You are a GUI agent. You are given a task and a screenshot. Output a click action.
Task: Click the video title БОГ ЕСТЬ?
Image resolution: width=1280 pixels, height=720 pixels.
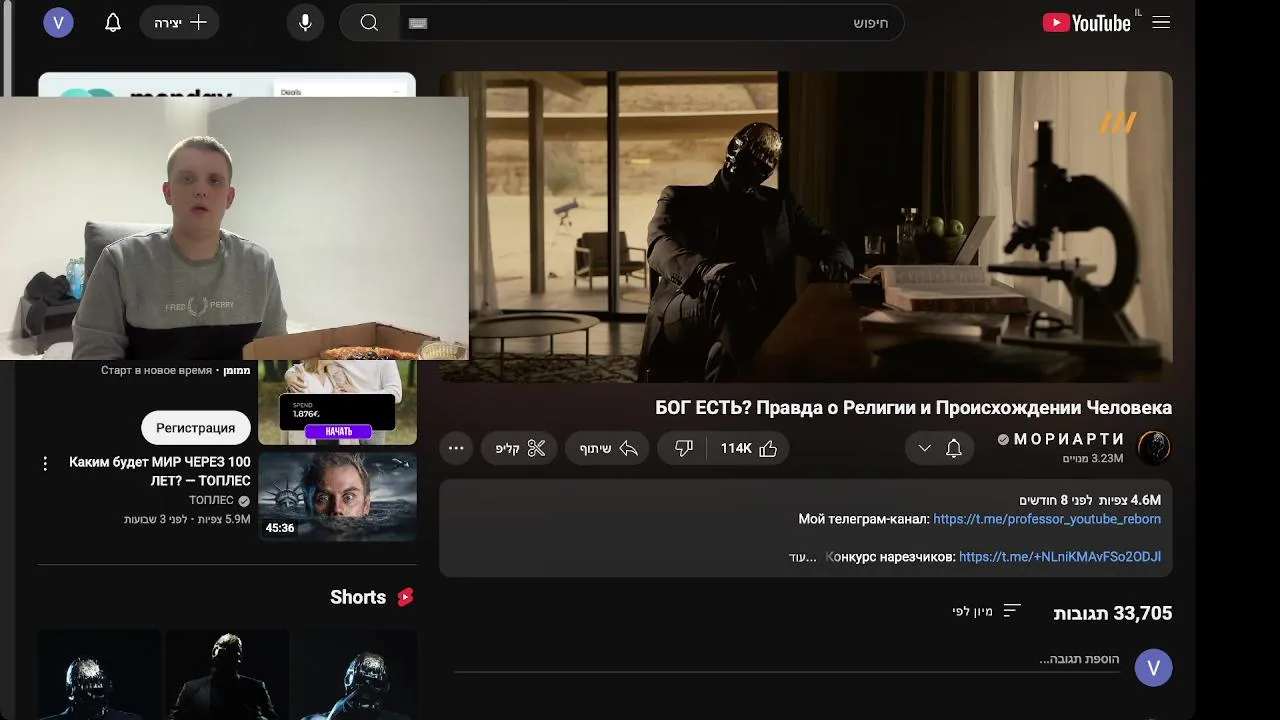pos(913,407)
